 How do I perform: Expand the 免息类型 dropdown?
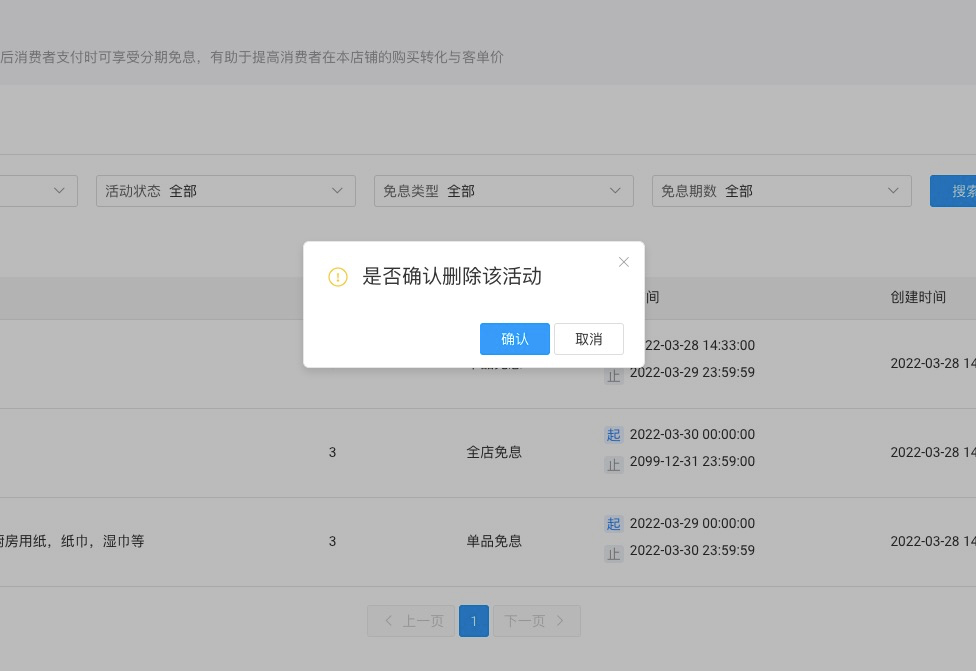pyautogui.click(x=503, y=190)
